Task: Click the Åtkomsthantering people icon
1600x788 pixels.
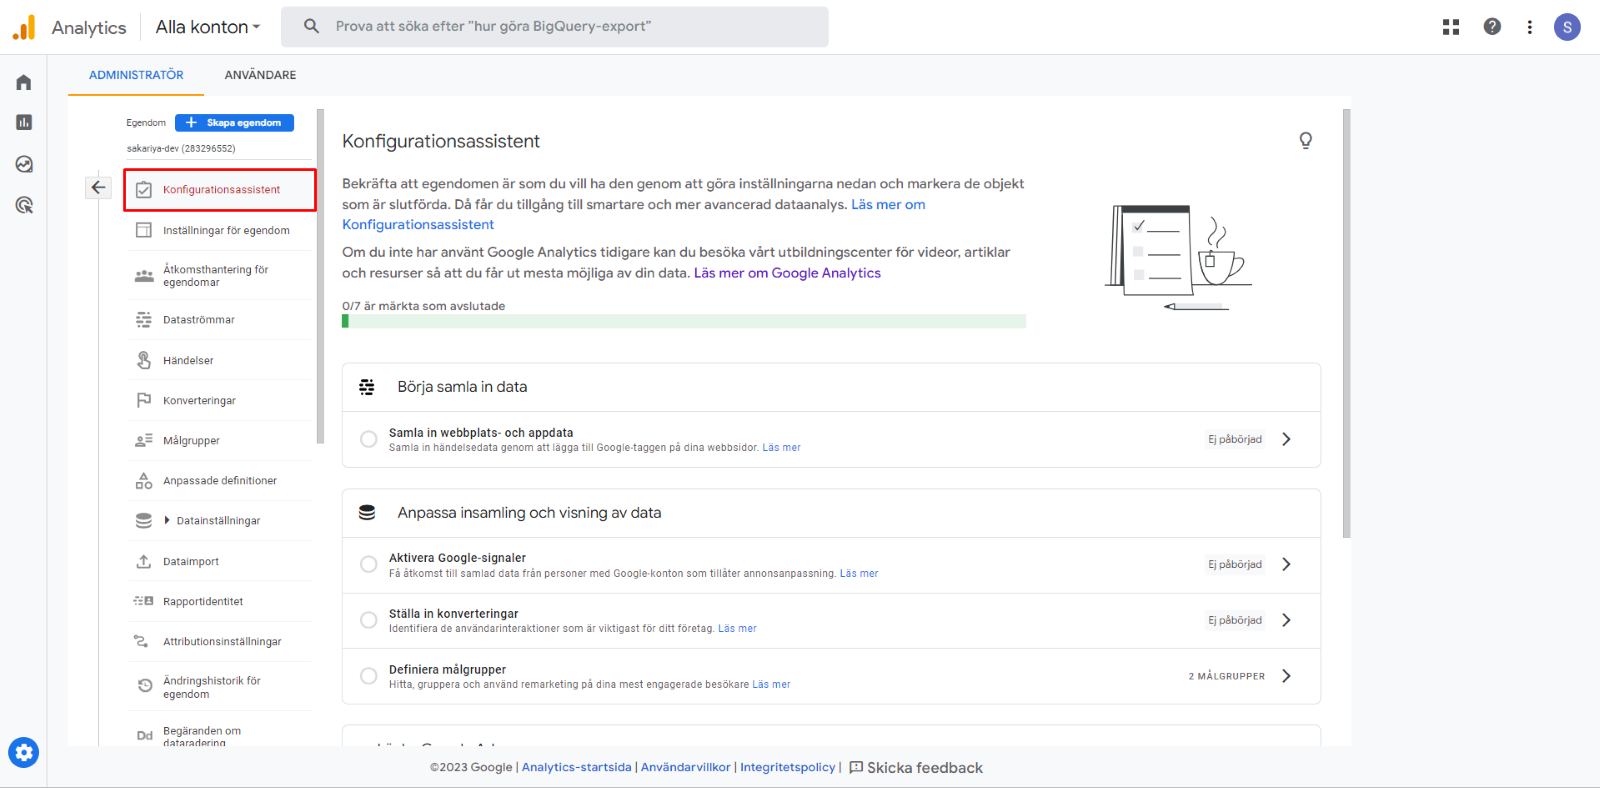Action: [144, 276]
